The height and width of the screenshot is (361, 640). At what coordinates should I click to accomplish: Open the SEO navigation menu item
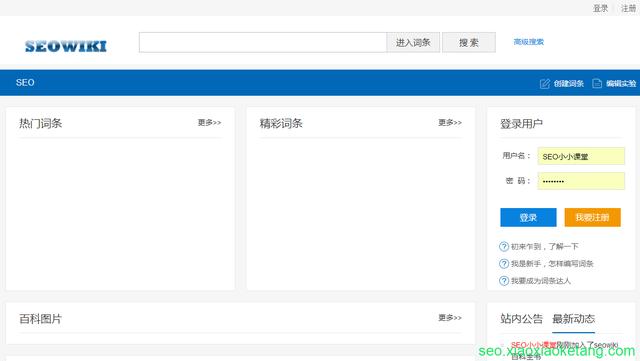pyautogui.click(x=25, y=82)
